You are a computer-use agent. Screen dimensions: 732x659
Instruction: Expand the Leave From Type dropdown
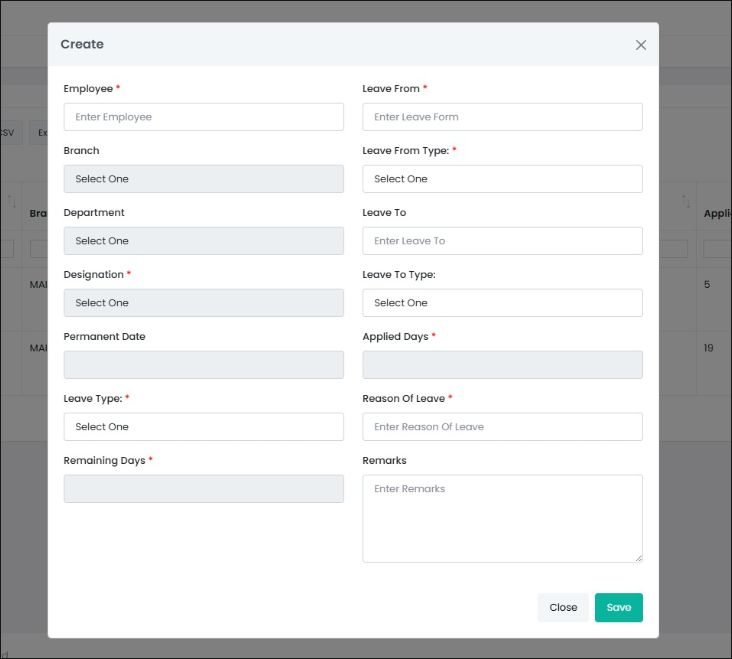(502, 179)
